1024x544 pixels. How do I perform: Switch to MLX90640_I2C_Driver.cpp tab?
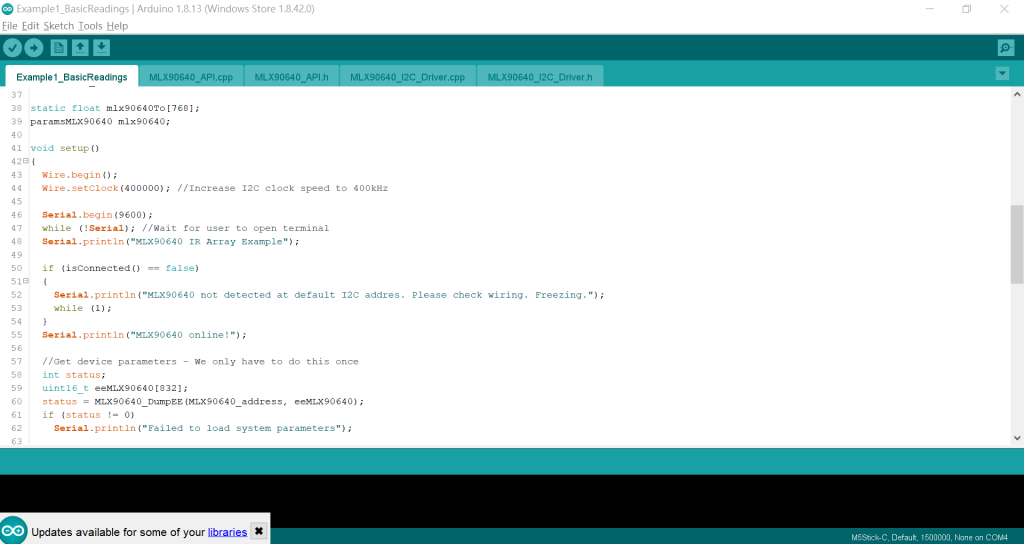(x=408, y=77)
